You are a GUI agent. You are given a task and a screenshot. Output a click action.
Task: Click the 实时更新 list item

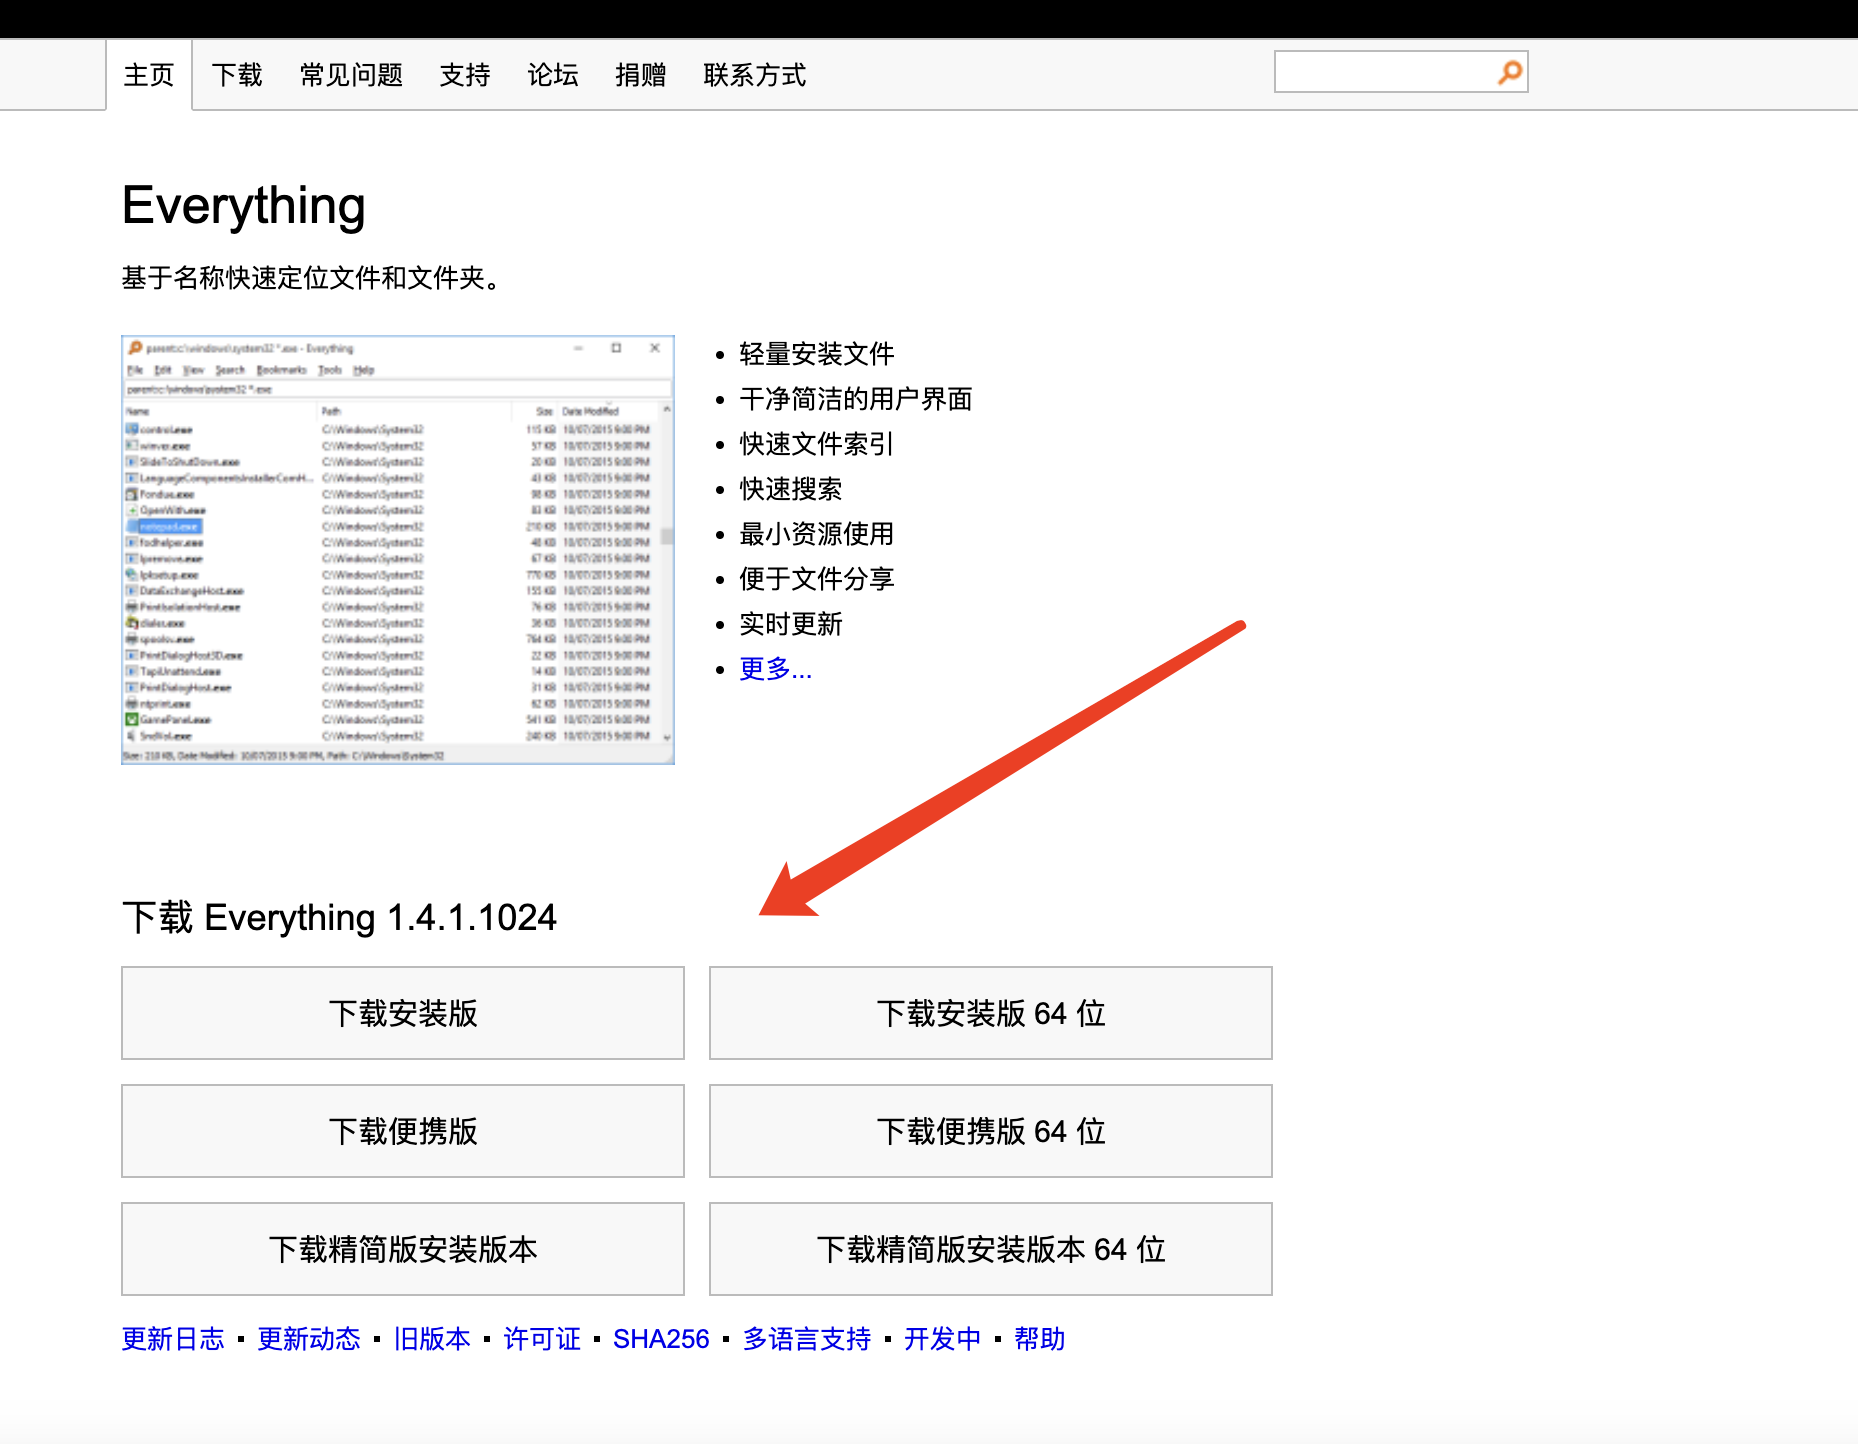[791, 624]
